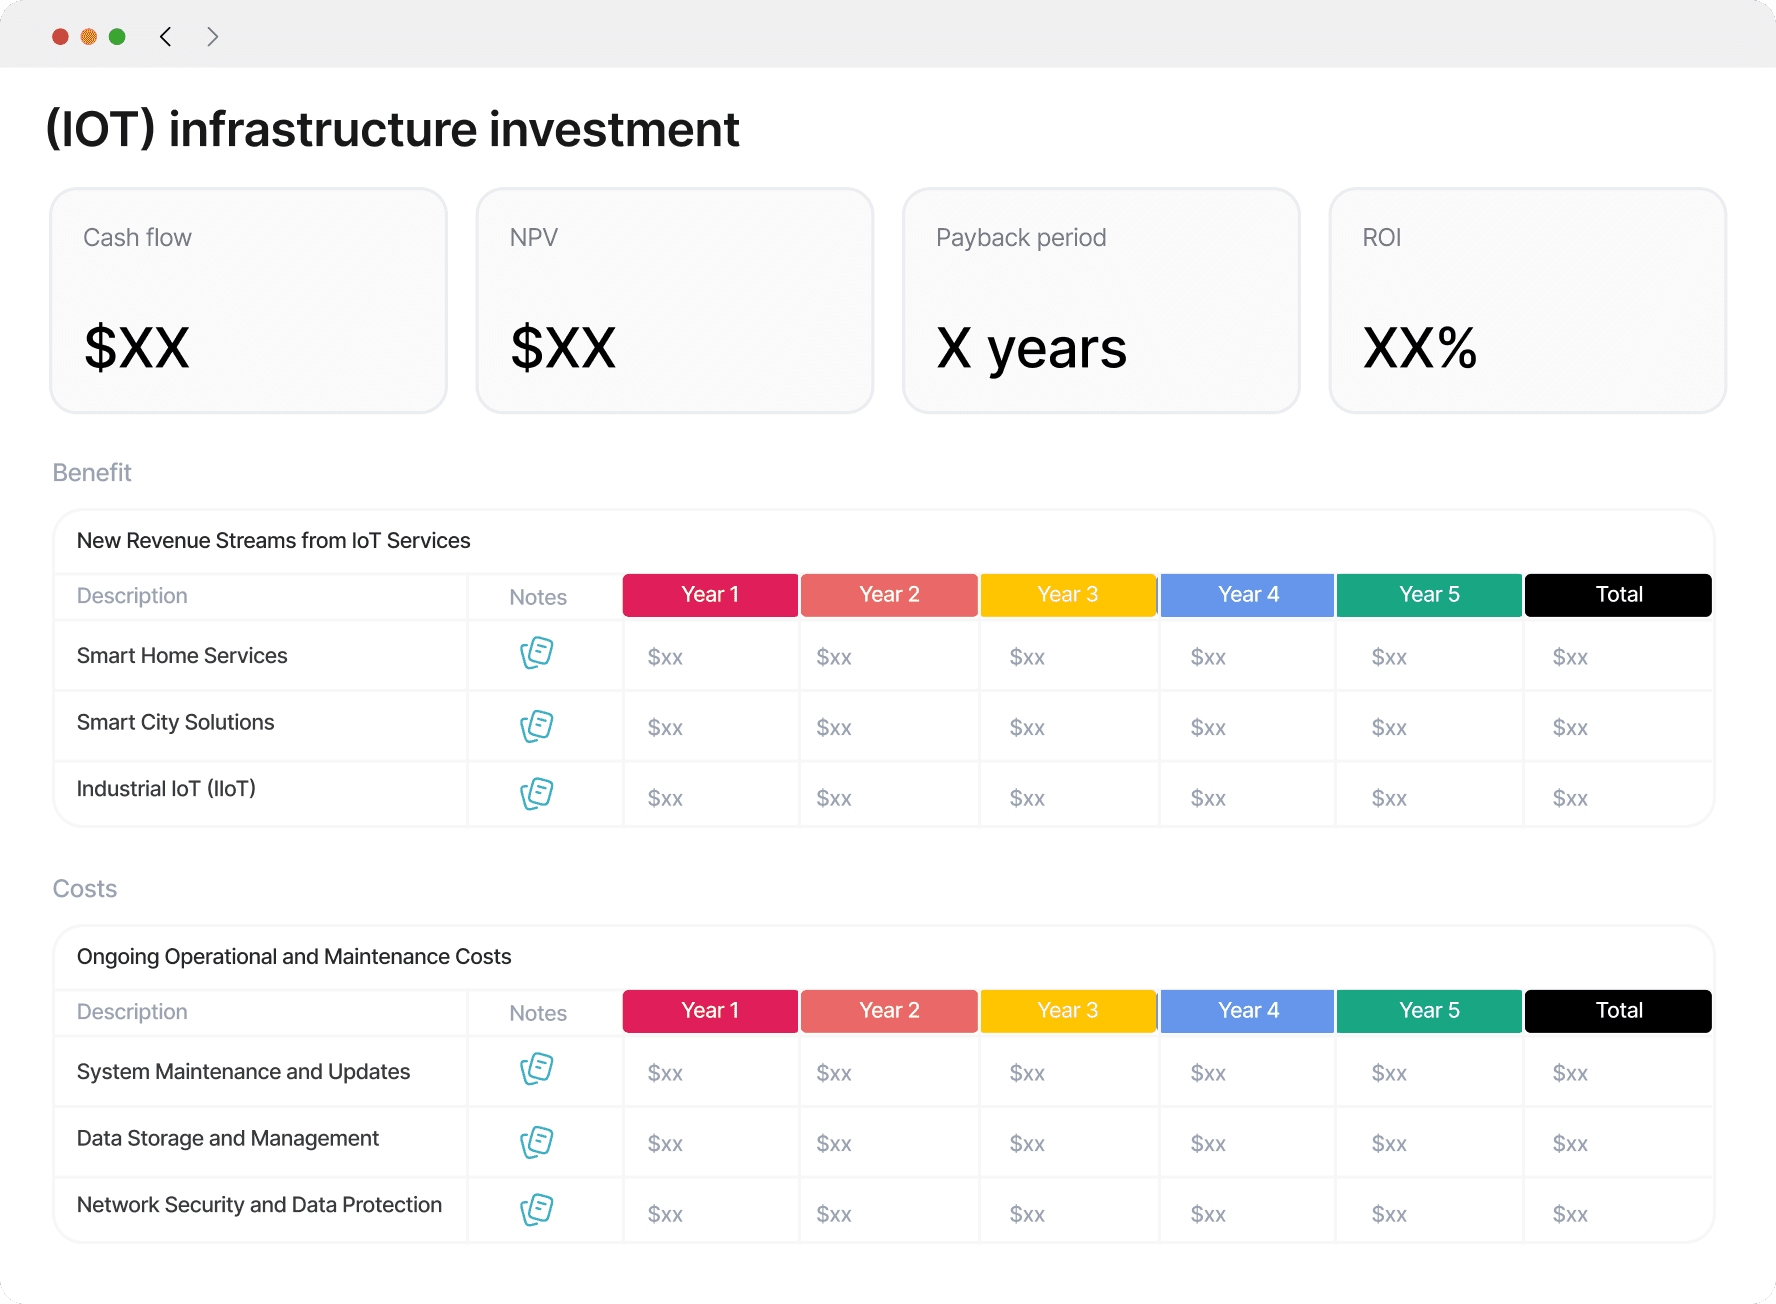The image size is (1776, 1304).
Task: Open the ROI summary card
Action: tap(1527, 300)
